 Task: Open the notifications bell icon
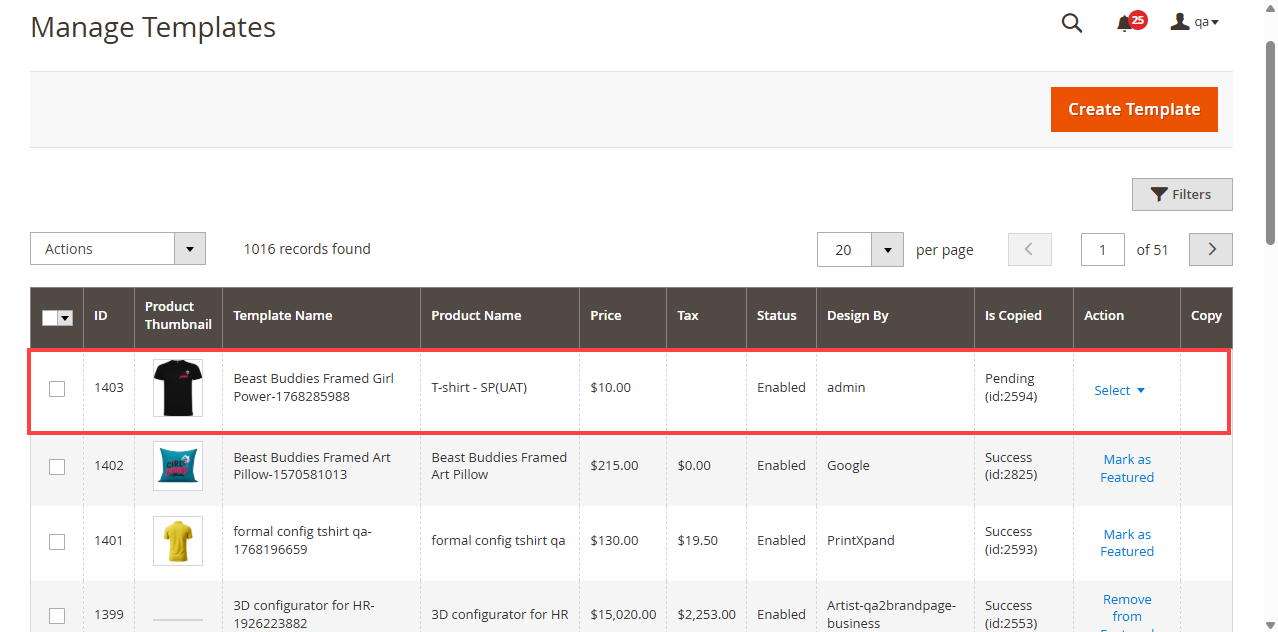coord(1125,24)
